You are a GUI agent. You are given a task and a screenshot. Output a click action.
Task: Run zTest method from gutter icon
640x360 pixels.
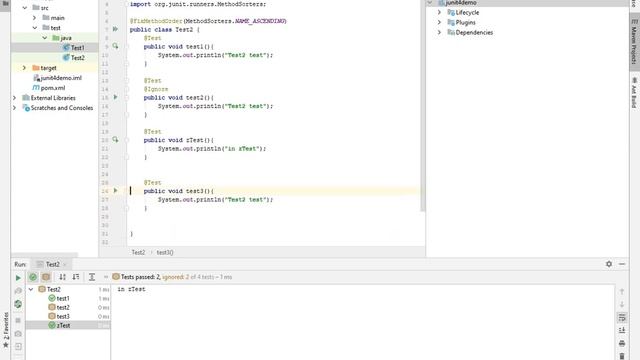click(x=116, y=140)
